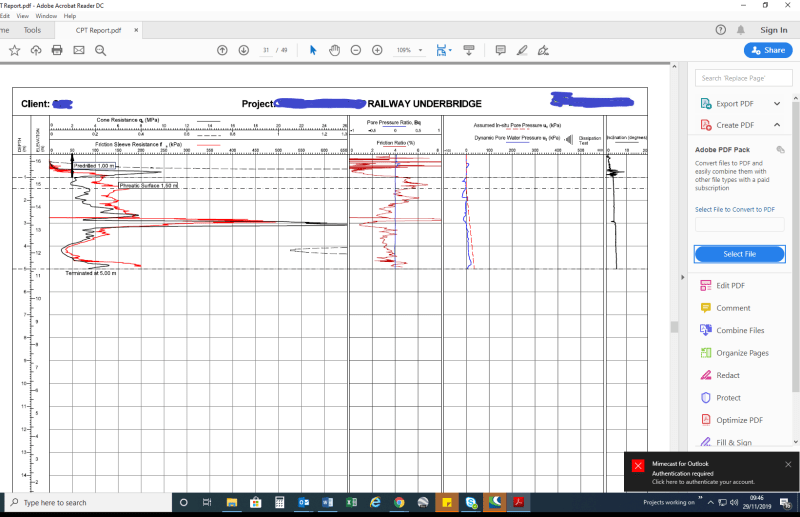800x517 pixels.
Task: Collapse the Create PDF section
Action: 777,125
